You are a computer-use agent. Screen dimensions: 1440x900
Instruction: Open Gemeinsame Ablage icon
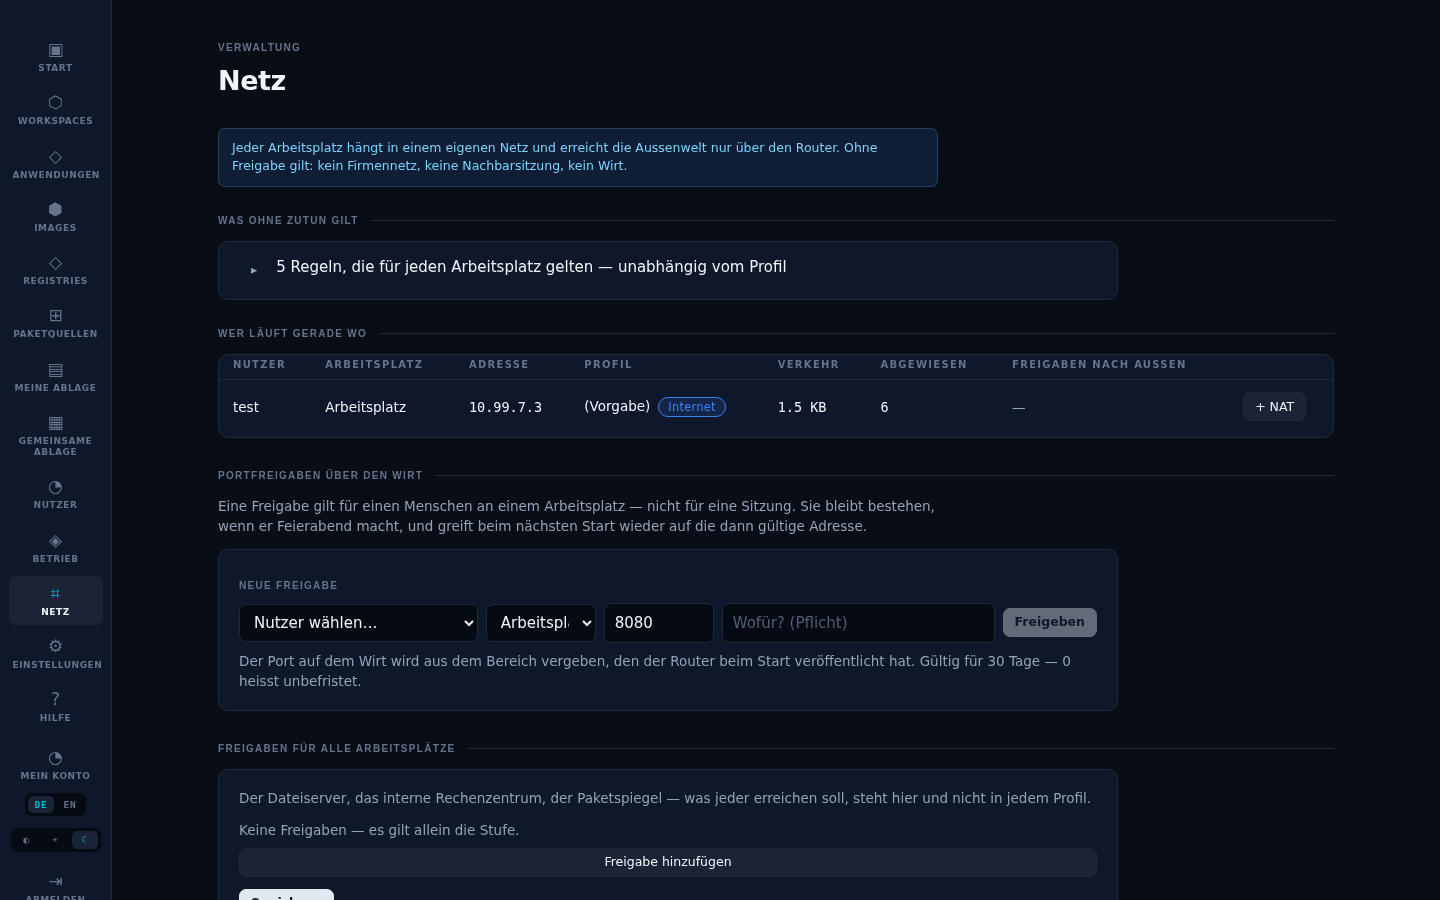55,423
